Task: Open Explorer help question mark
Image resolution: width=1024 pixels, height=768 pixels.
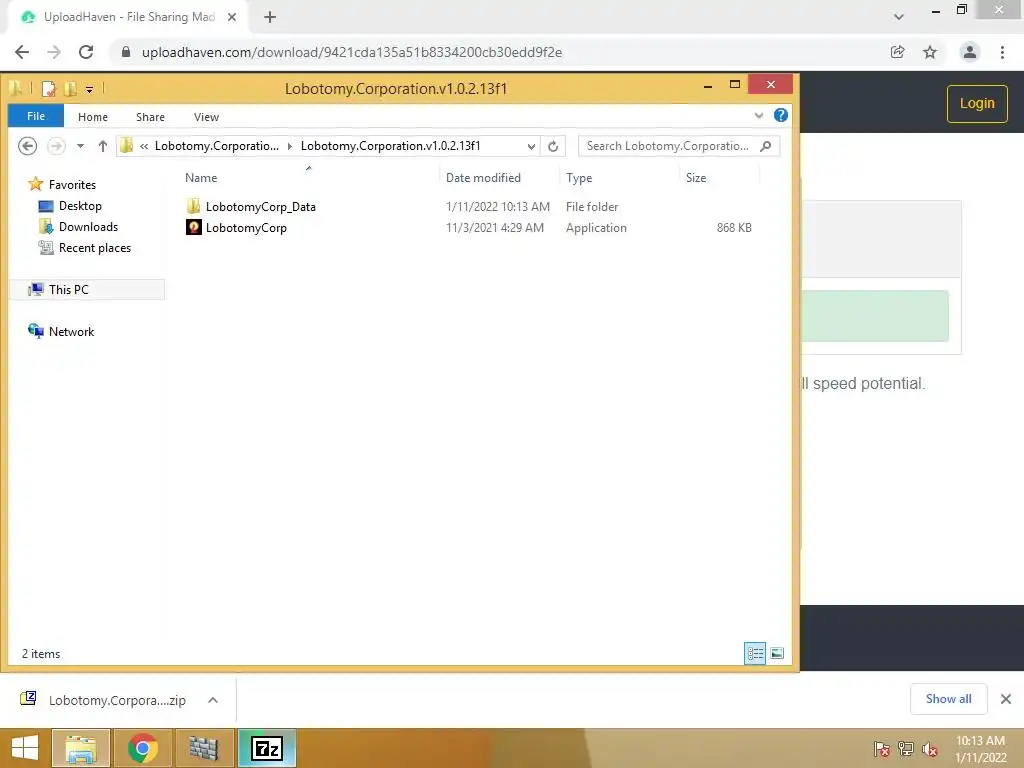Action: click(780, 116)
